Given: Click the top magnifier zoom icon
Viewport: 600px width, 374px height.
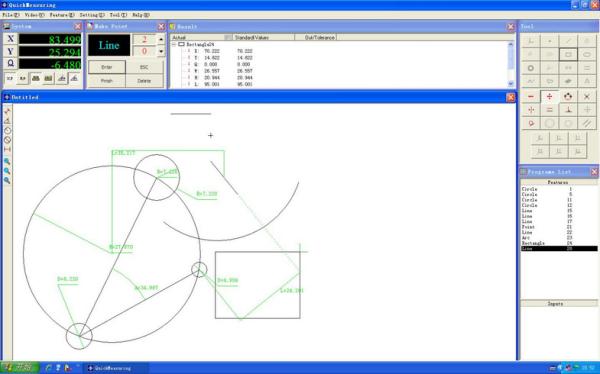Looking at the screenshot, I should point(7,161).
